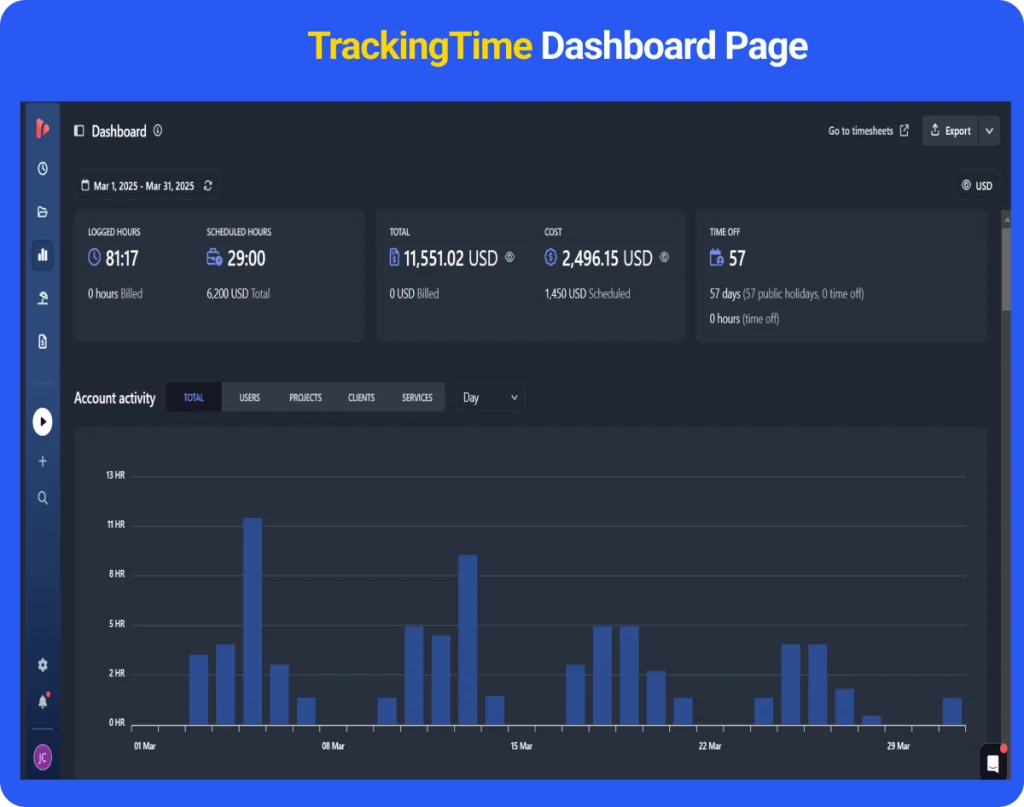Open the projects folder icon in sidebar

[42, 212]
